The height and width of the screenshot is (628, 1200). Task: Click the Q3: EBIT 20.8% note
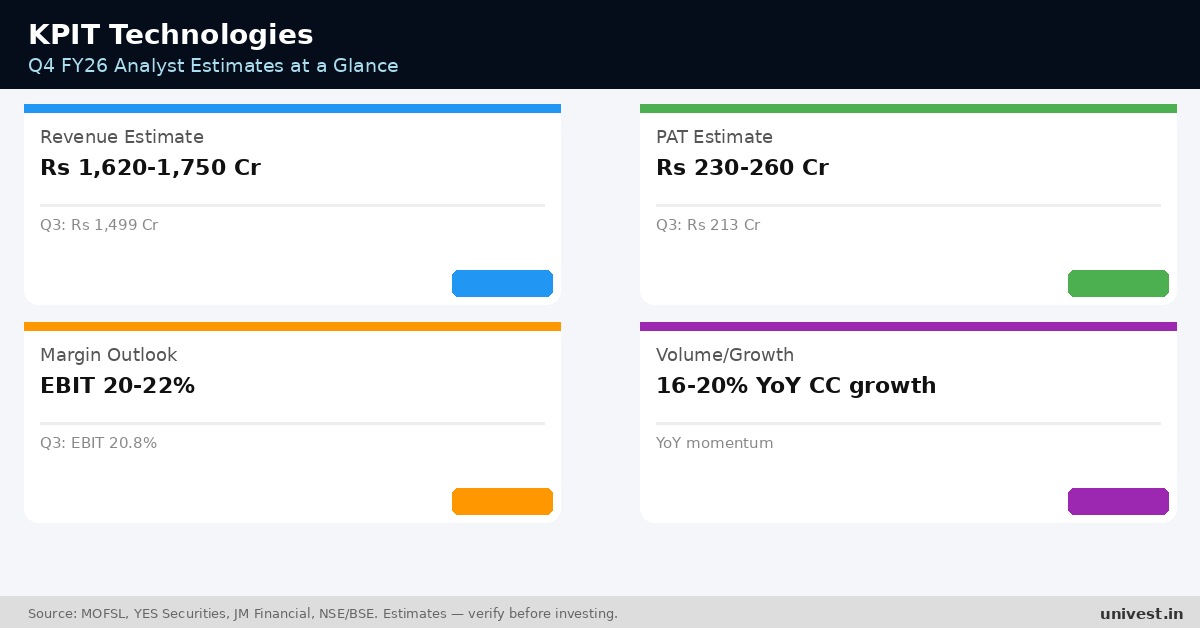(98, 443)
